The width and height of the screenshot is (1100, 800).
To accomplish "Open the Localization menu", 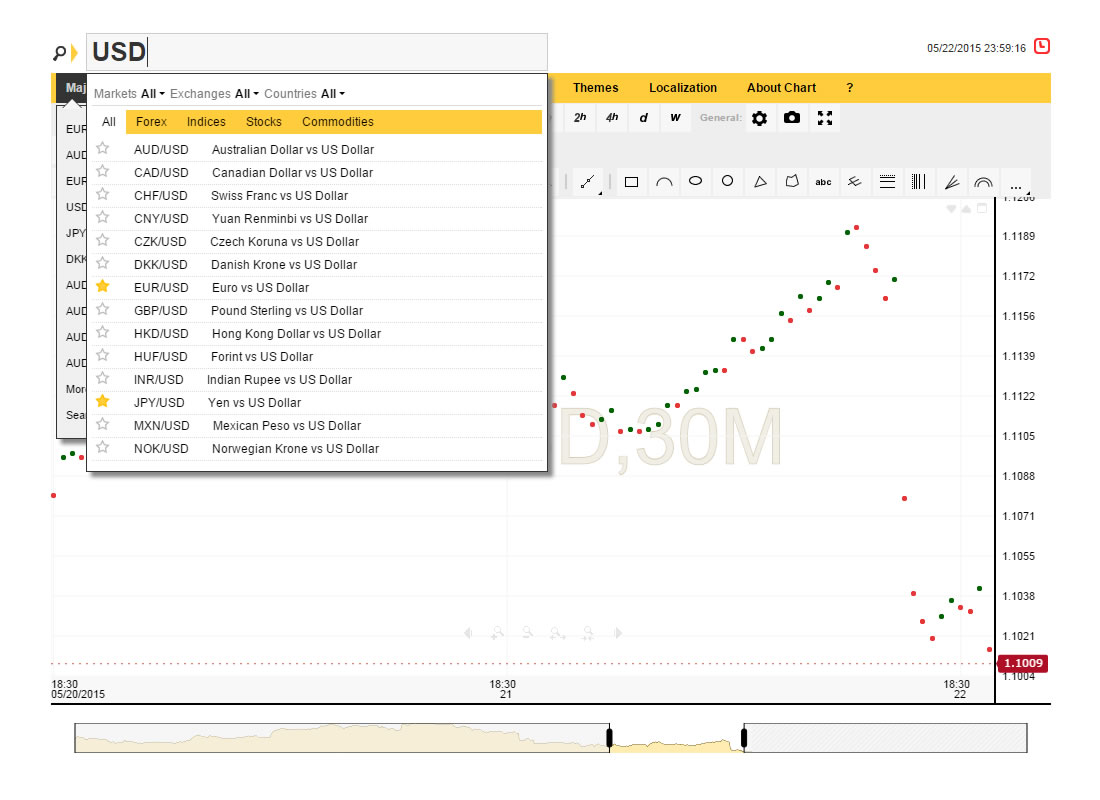I will pos(683,88).
